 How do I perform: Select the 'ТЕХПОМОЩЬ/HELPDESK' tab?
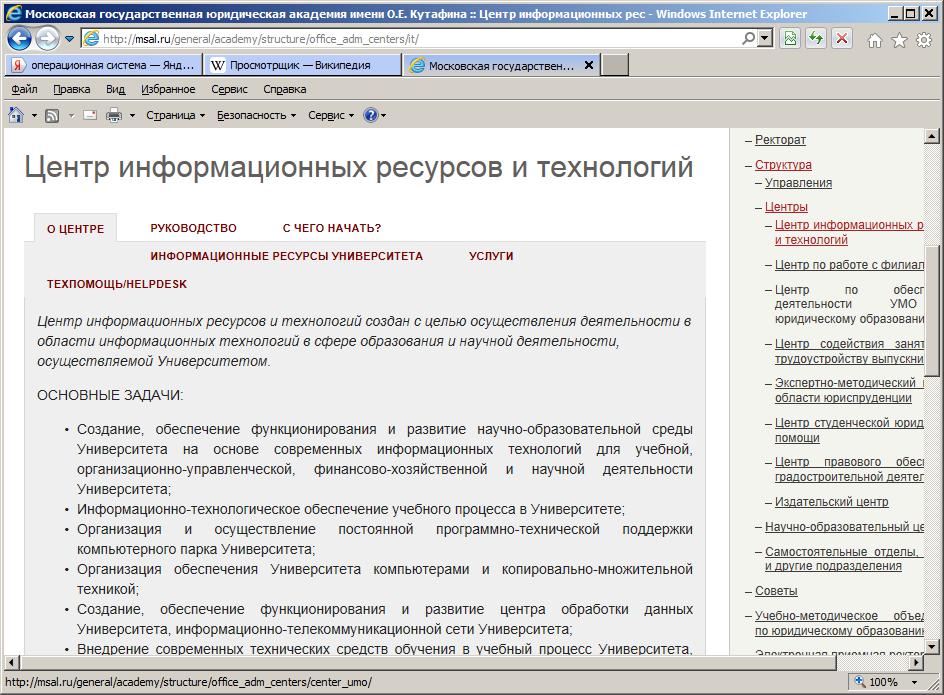click(x=117, y=284)
